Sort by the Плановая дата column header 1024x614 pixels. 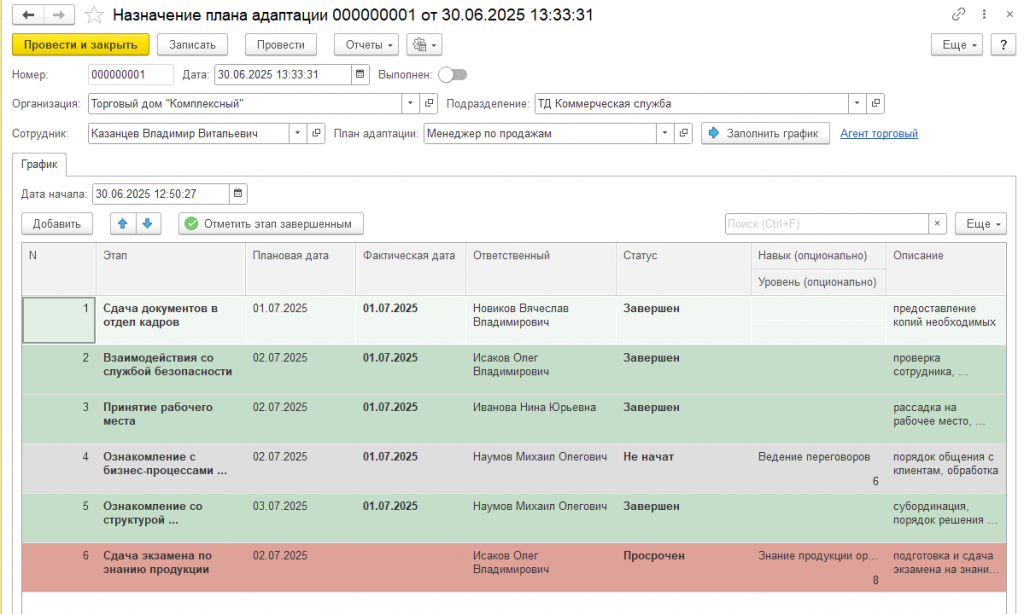(300, 269)
